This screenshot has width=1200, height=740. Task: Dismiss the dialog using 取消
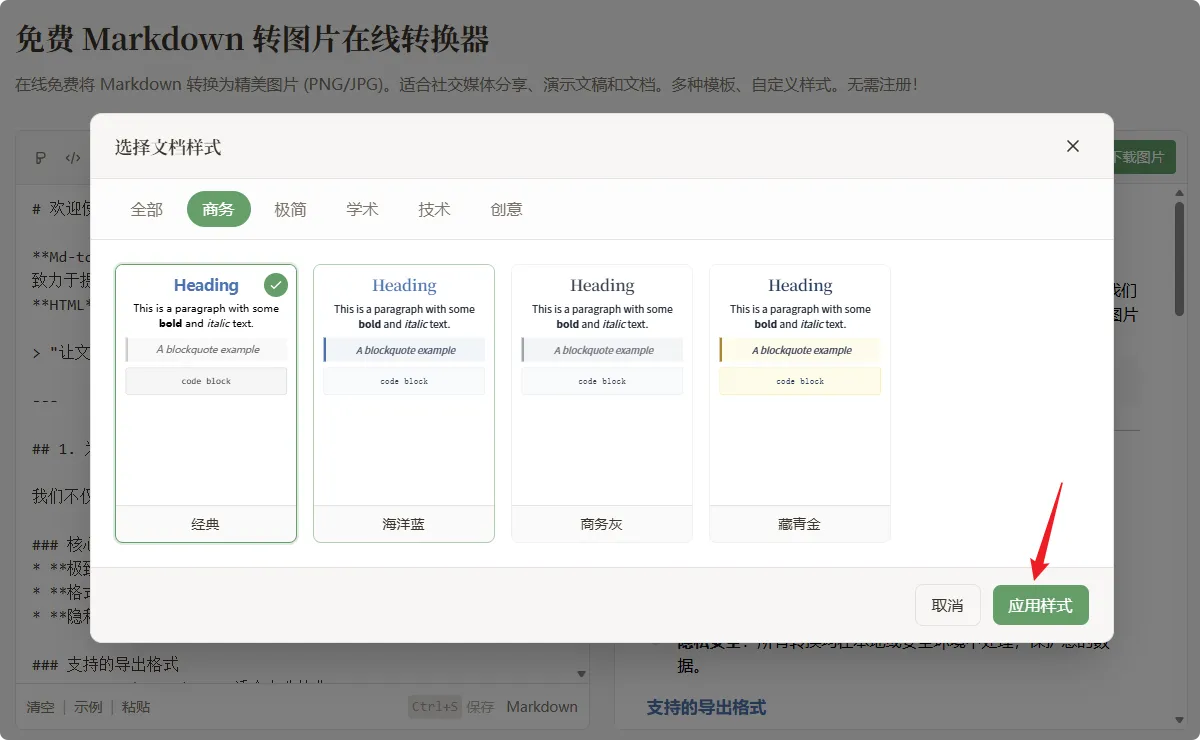[947, 605]
